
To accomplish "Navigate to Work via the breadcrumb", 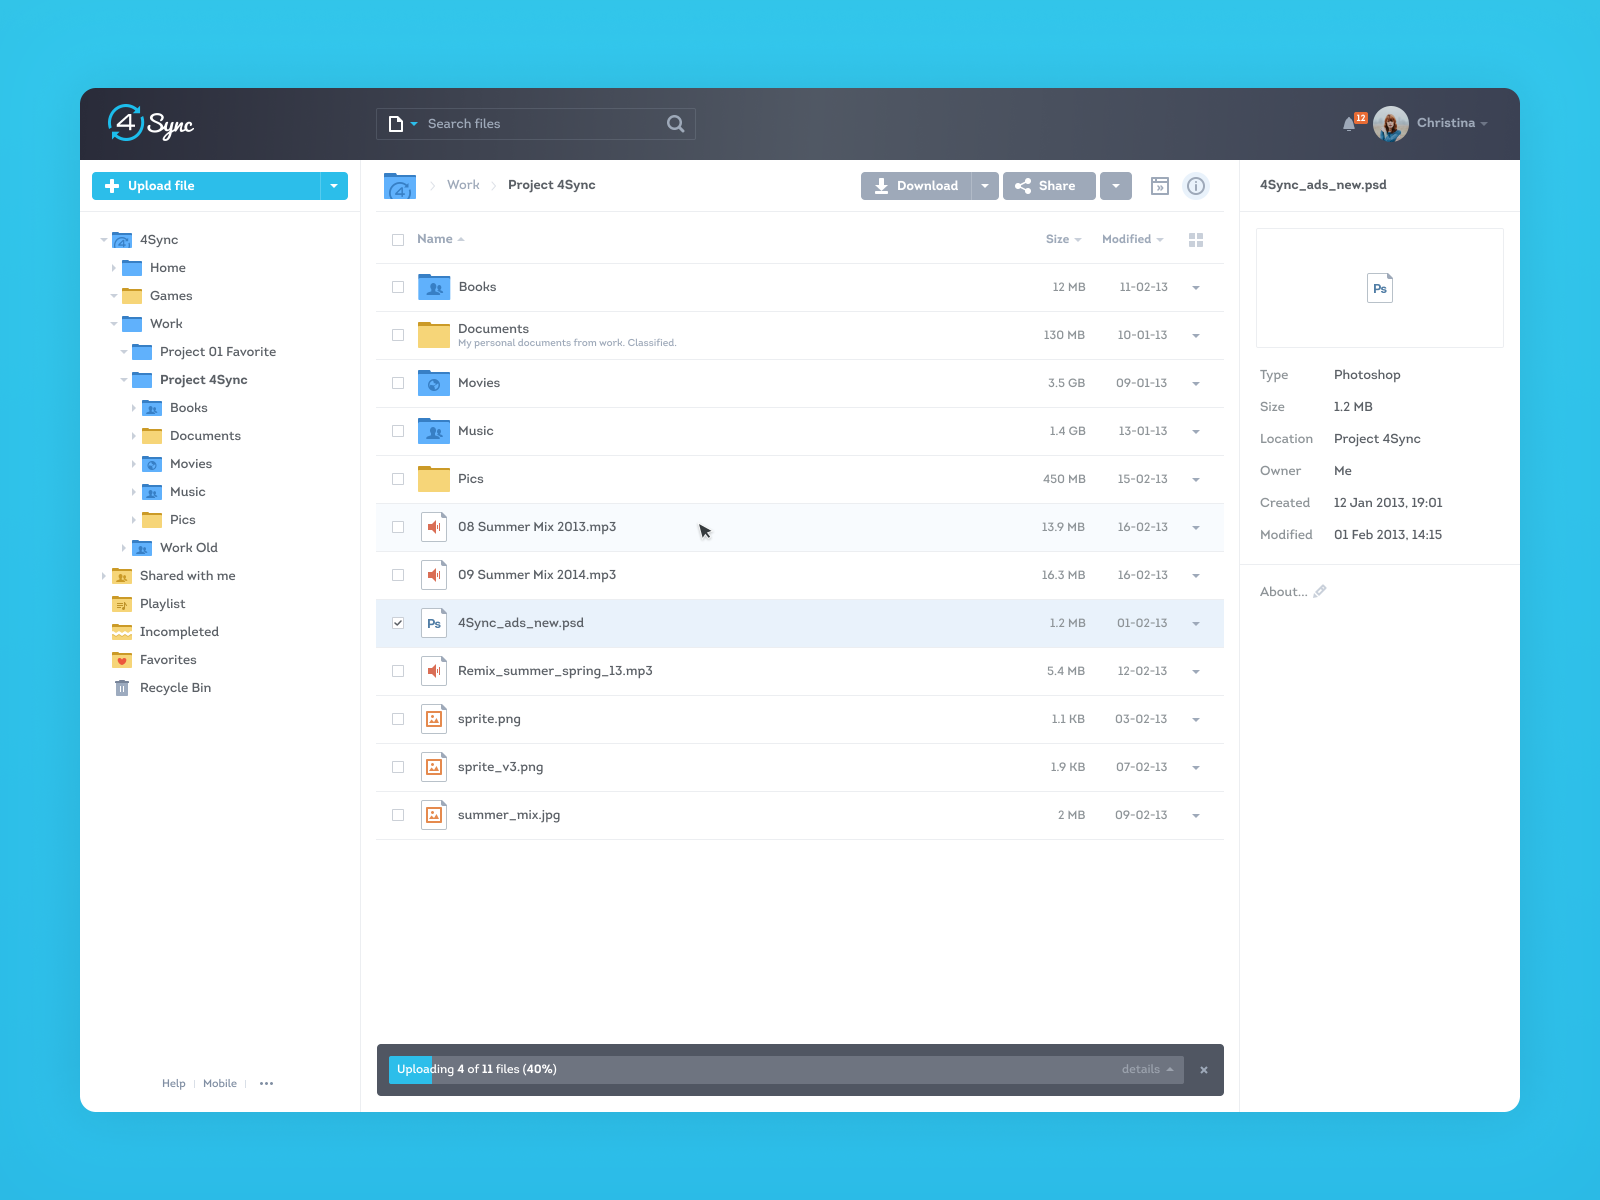I will (462, 185).
